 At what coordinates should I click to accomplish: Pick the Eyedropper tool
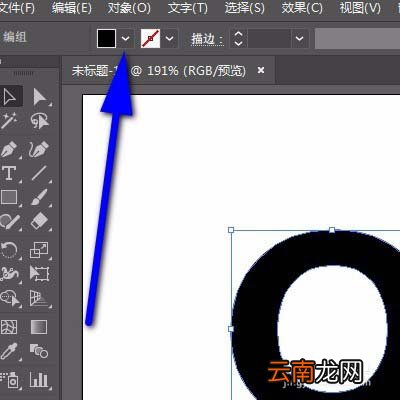pos(9,351)
